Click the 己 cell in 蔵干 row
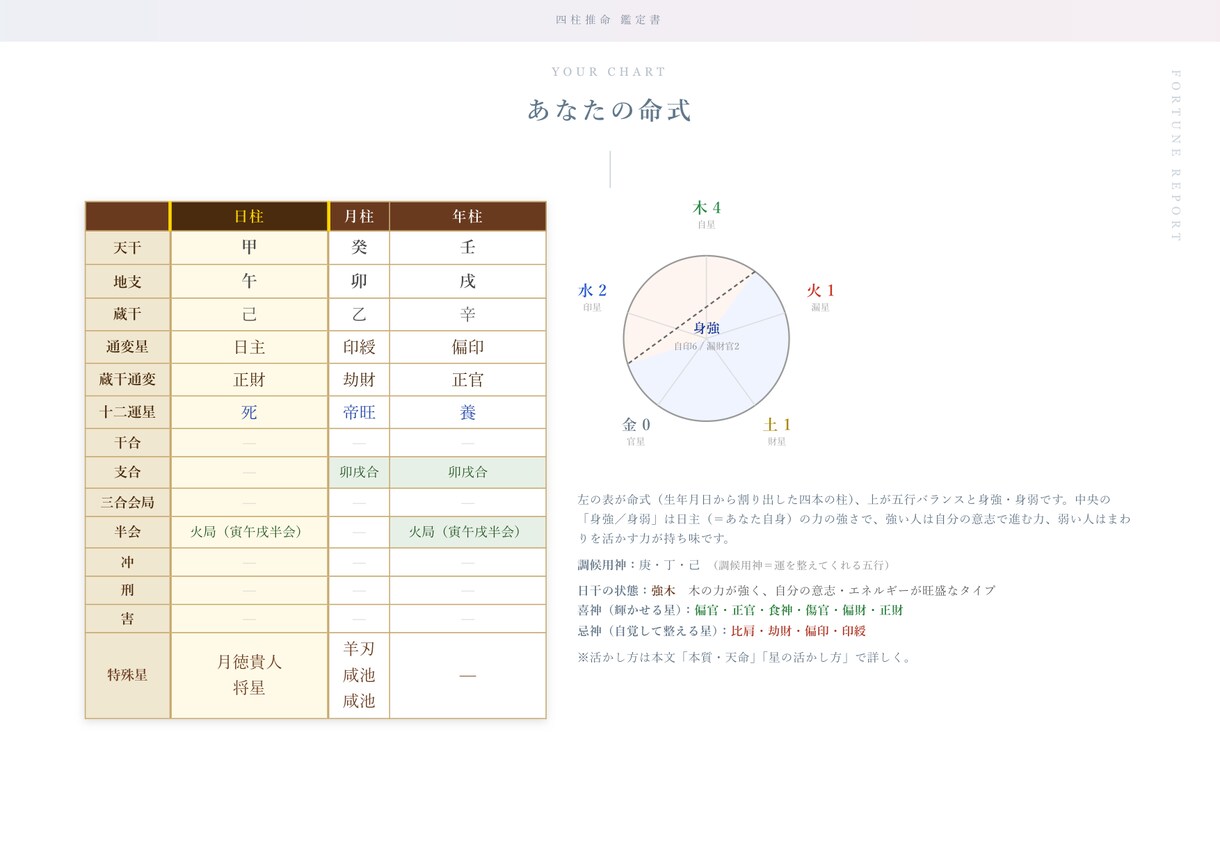Screen dimensions: 1220x862 [249, 314]
